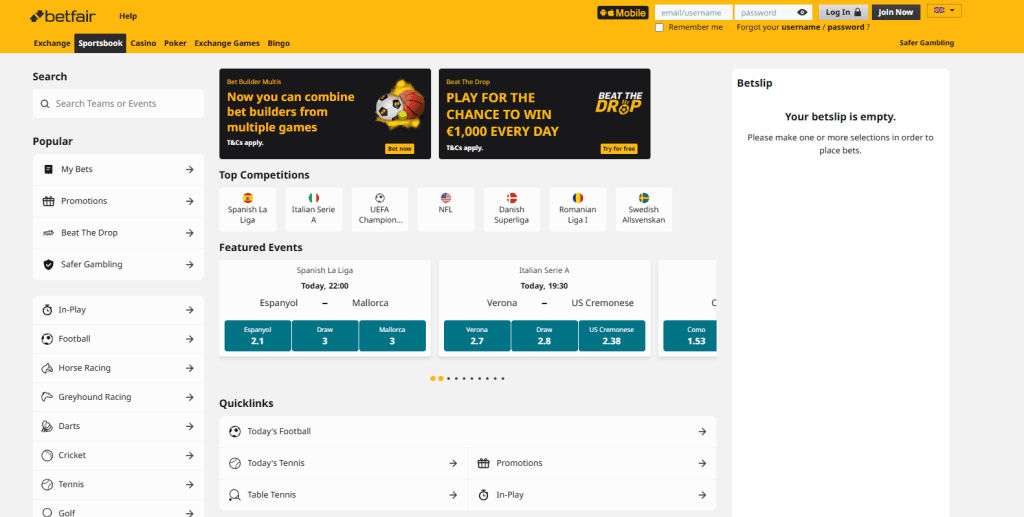Open the language flag dropdown
The width and height of the screenshot is (1024, 517).
[944, 11]
